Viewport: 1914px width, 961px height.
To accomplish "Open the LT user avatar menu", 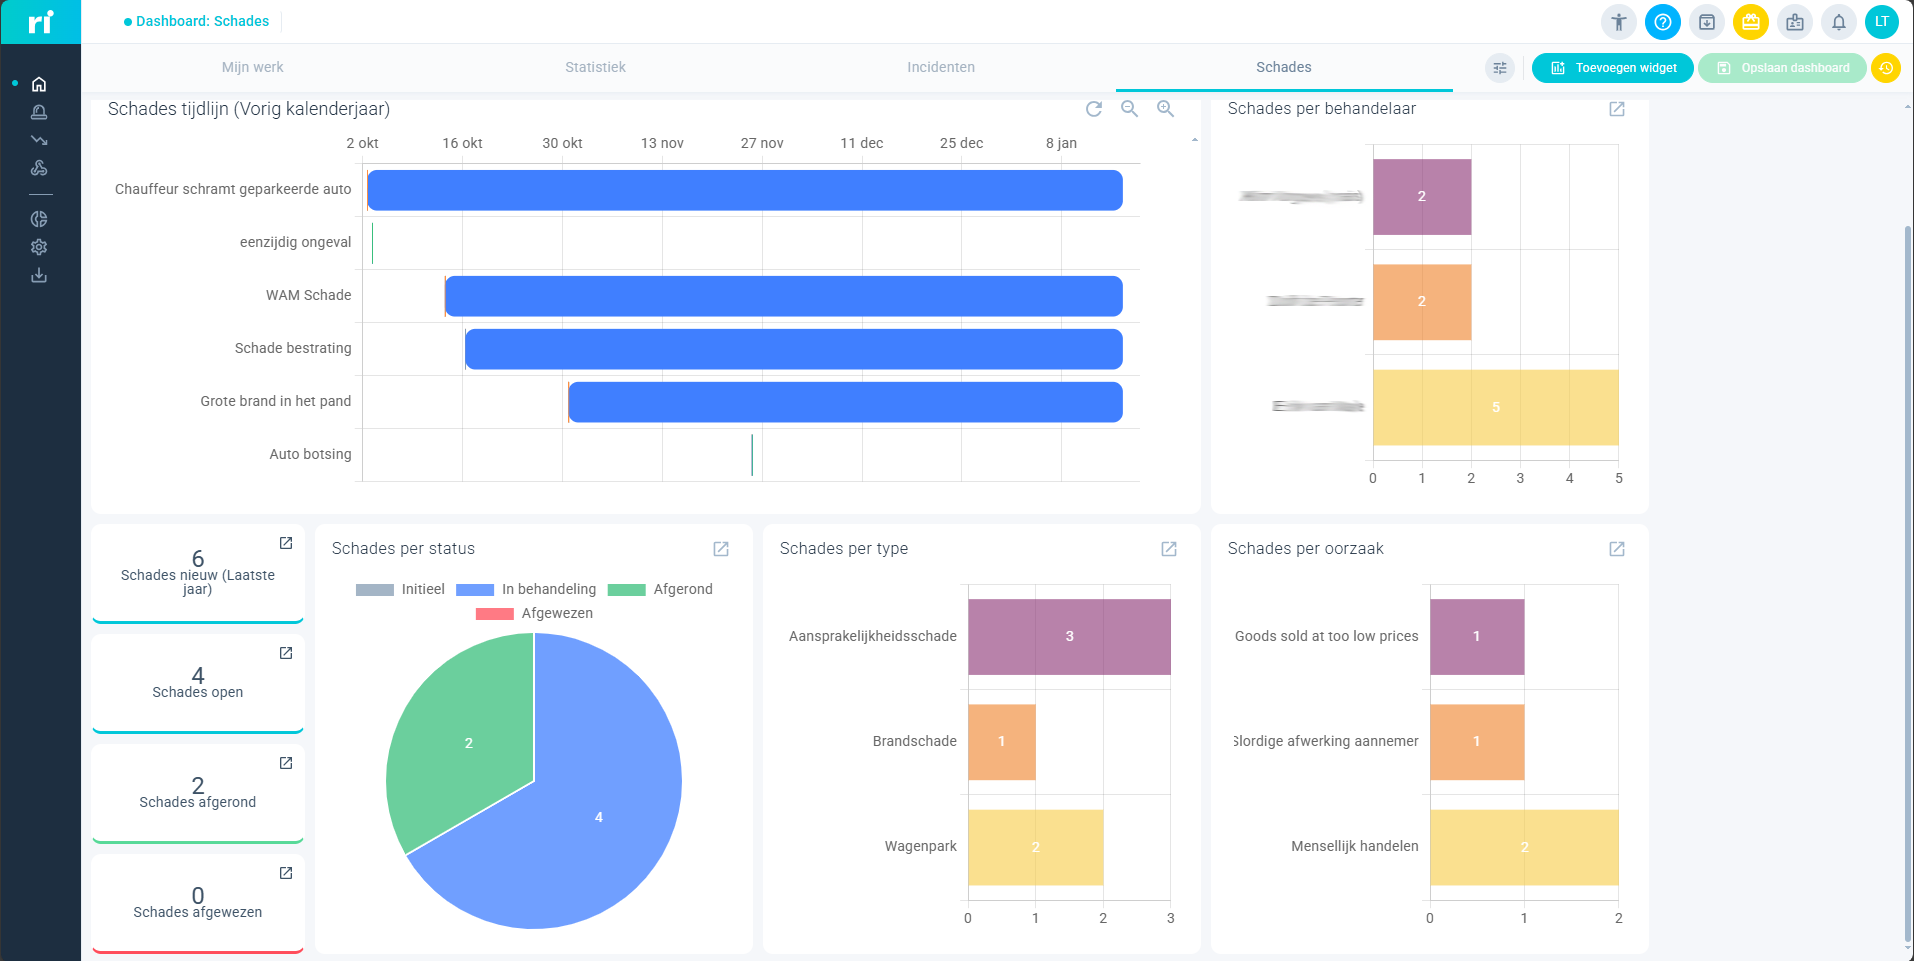I will click(x=1882, y=22).
